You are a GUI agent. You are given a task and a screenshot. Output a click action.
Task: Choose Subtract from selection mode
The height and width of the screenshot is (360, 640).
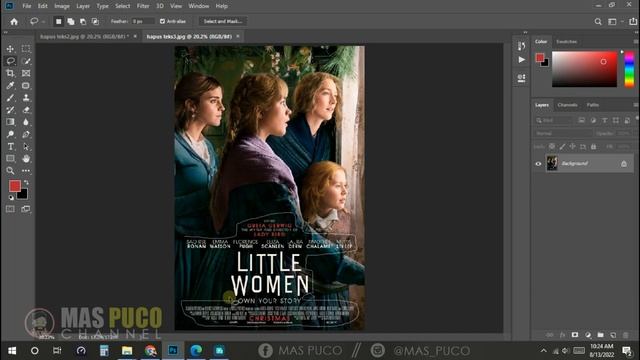coord(83,22)
